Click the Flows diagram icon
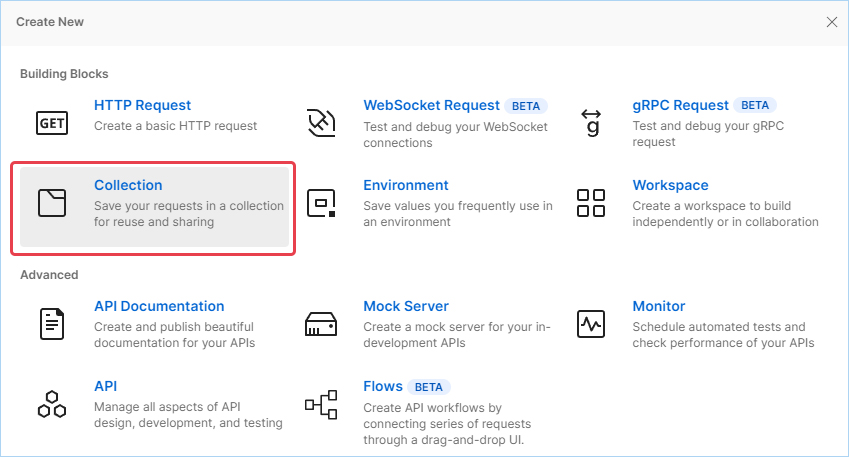 [x=321, y=404]
